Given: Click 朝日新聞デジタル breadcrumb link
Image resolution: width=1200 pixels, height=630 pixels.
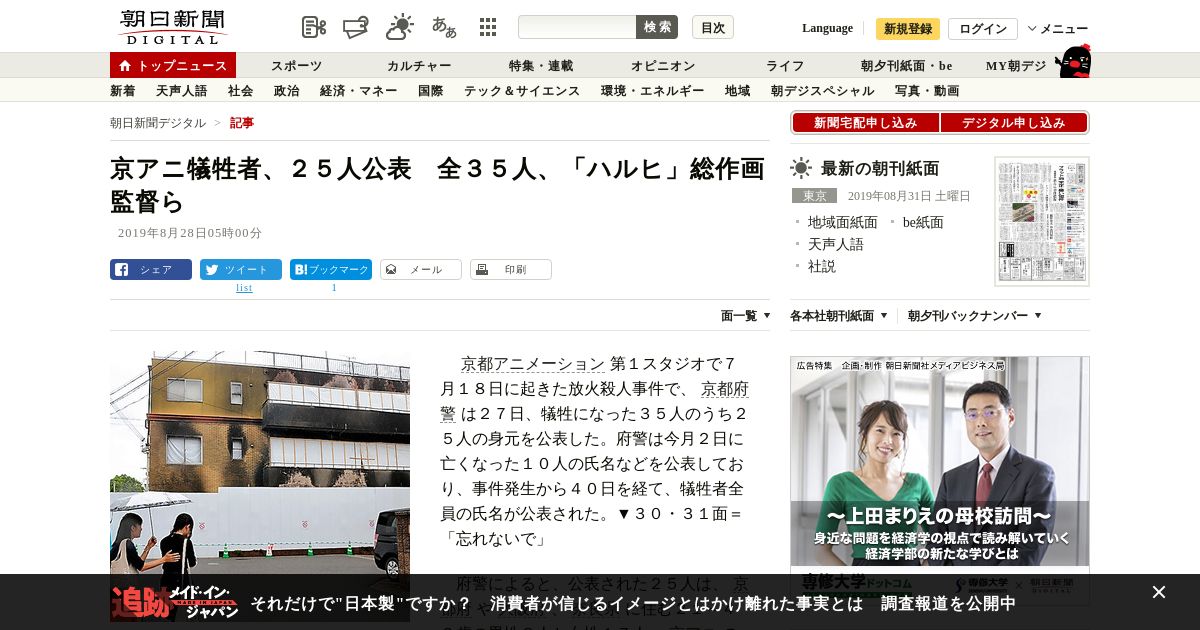Looking at the screenshot, I should [x=158, y=123].
